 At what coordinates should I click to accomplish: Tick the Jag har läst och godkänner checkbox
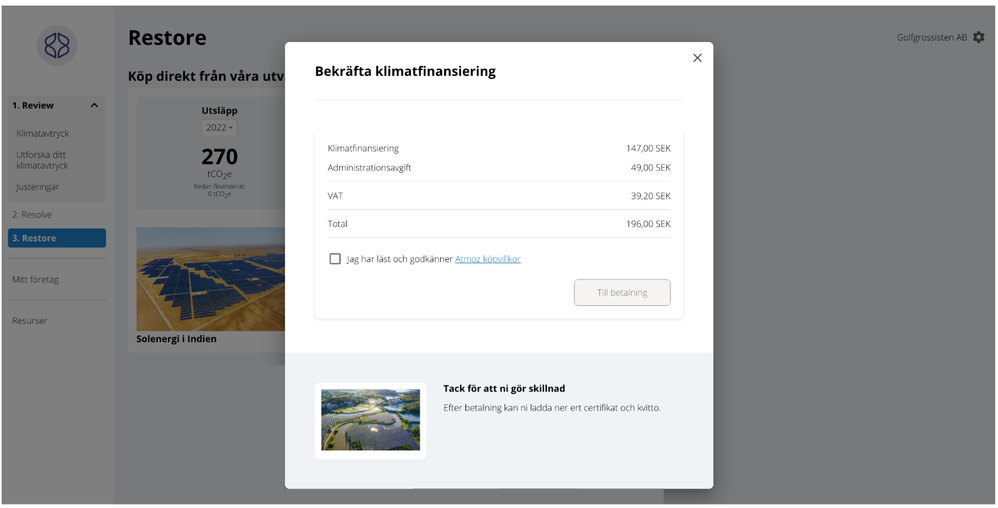coord(335,259)
